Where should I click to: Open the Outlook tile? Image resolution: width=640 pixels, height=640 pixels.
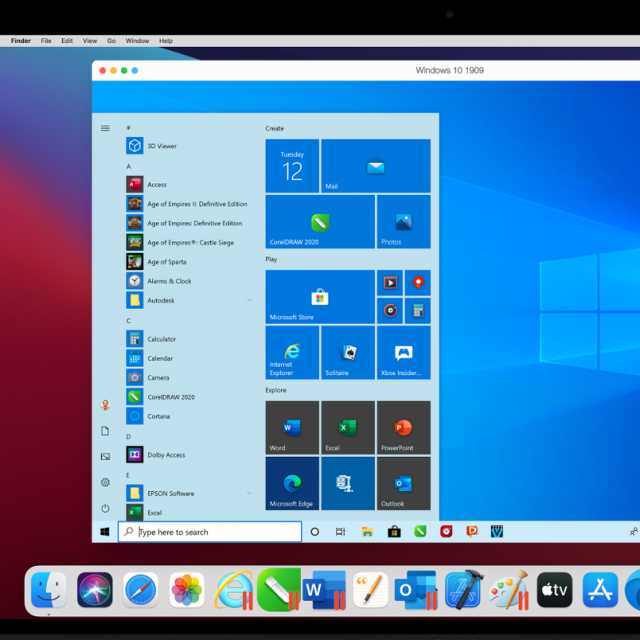click(x=404, y=483)
